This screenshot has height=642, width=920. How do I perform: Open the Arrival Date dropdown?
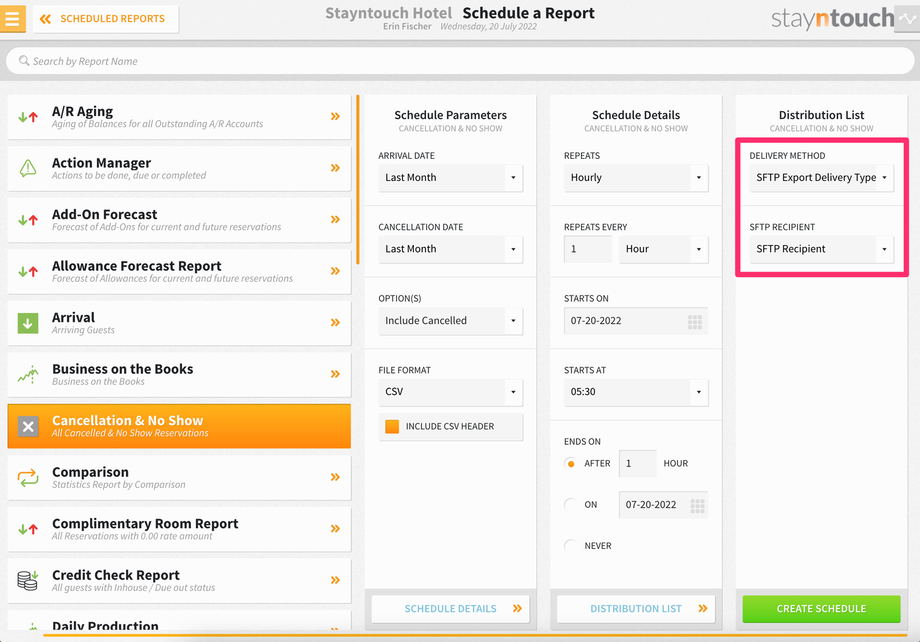[451, 178]
